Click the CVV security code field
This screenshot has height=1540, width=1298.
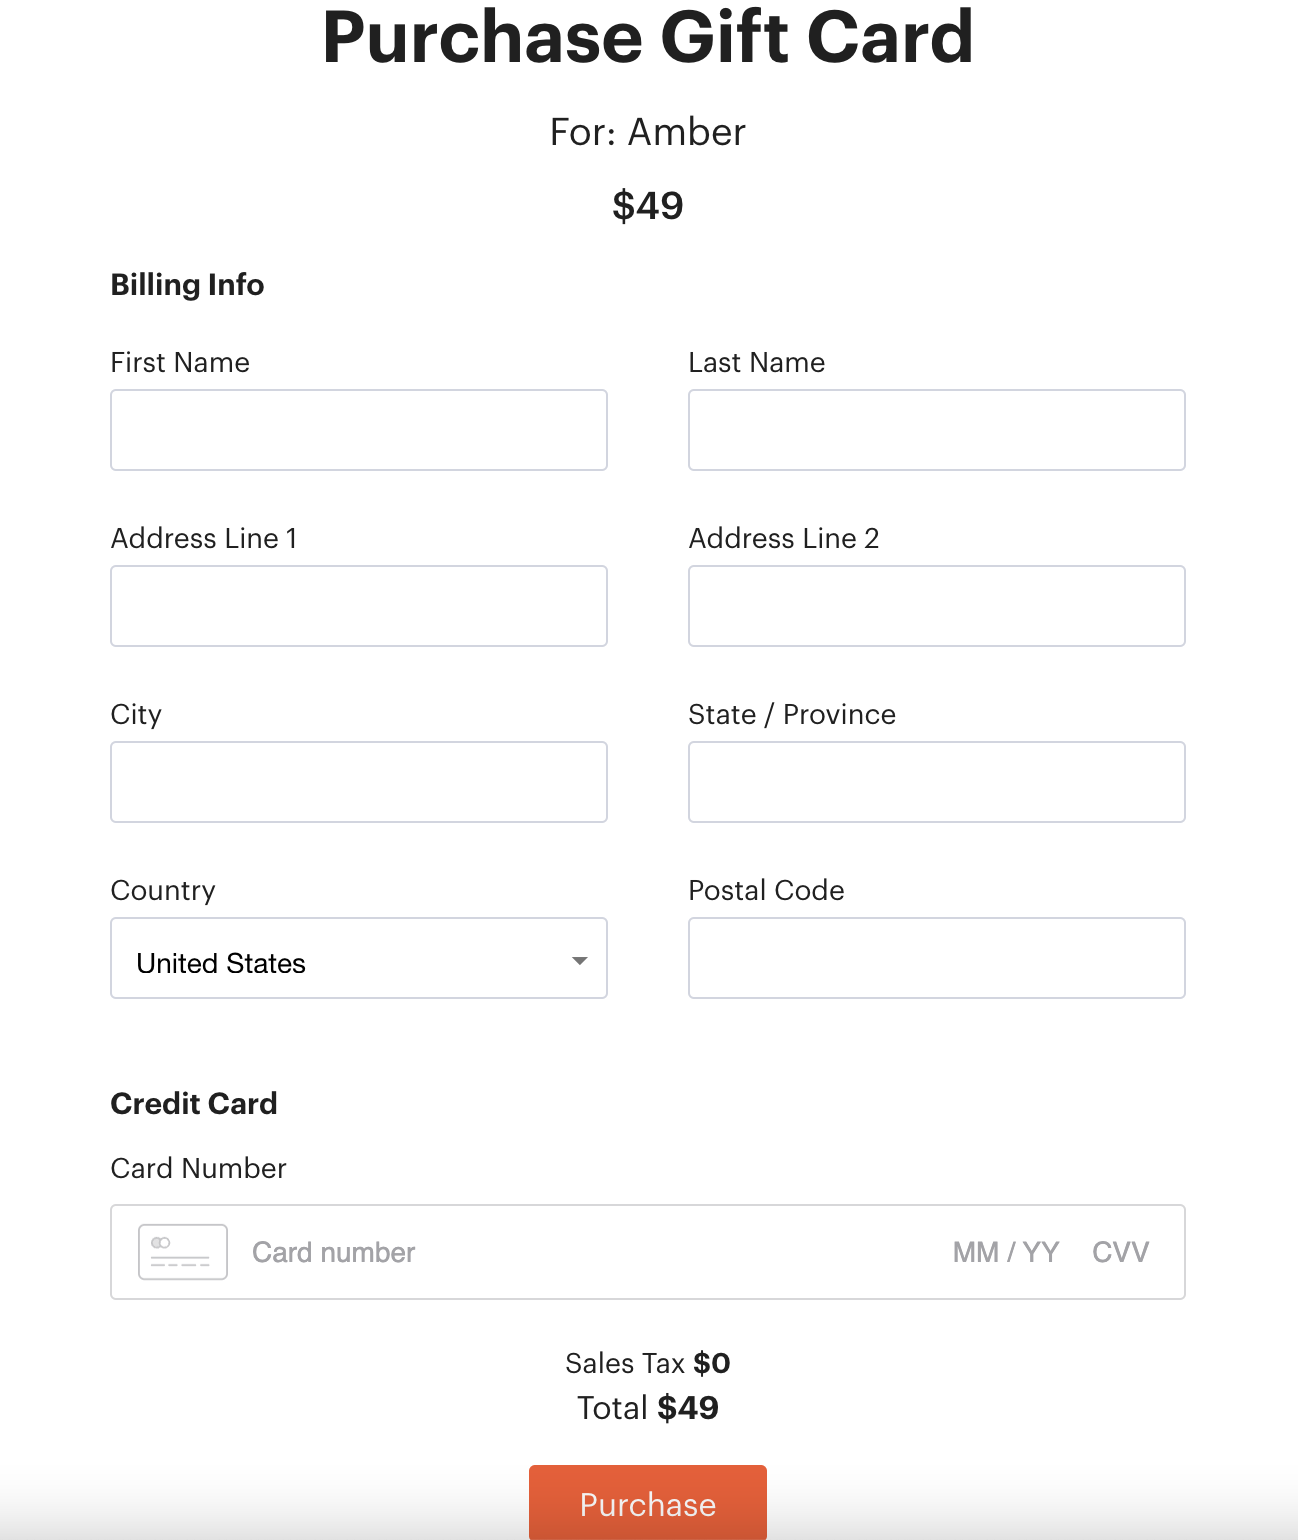(x=1121, y=1252)
